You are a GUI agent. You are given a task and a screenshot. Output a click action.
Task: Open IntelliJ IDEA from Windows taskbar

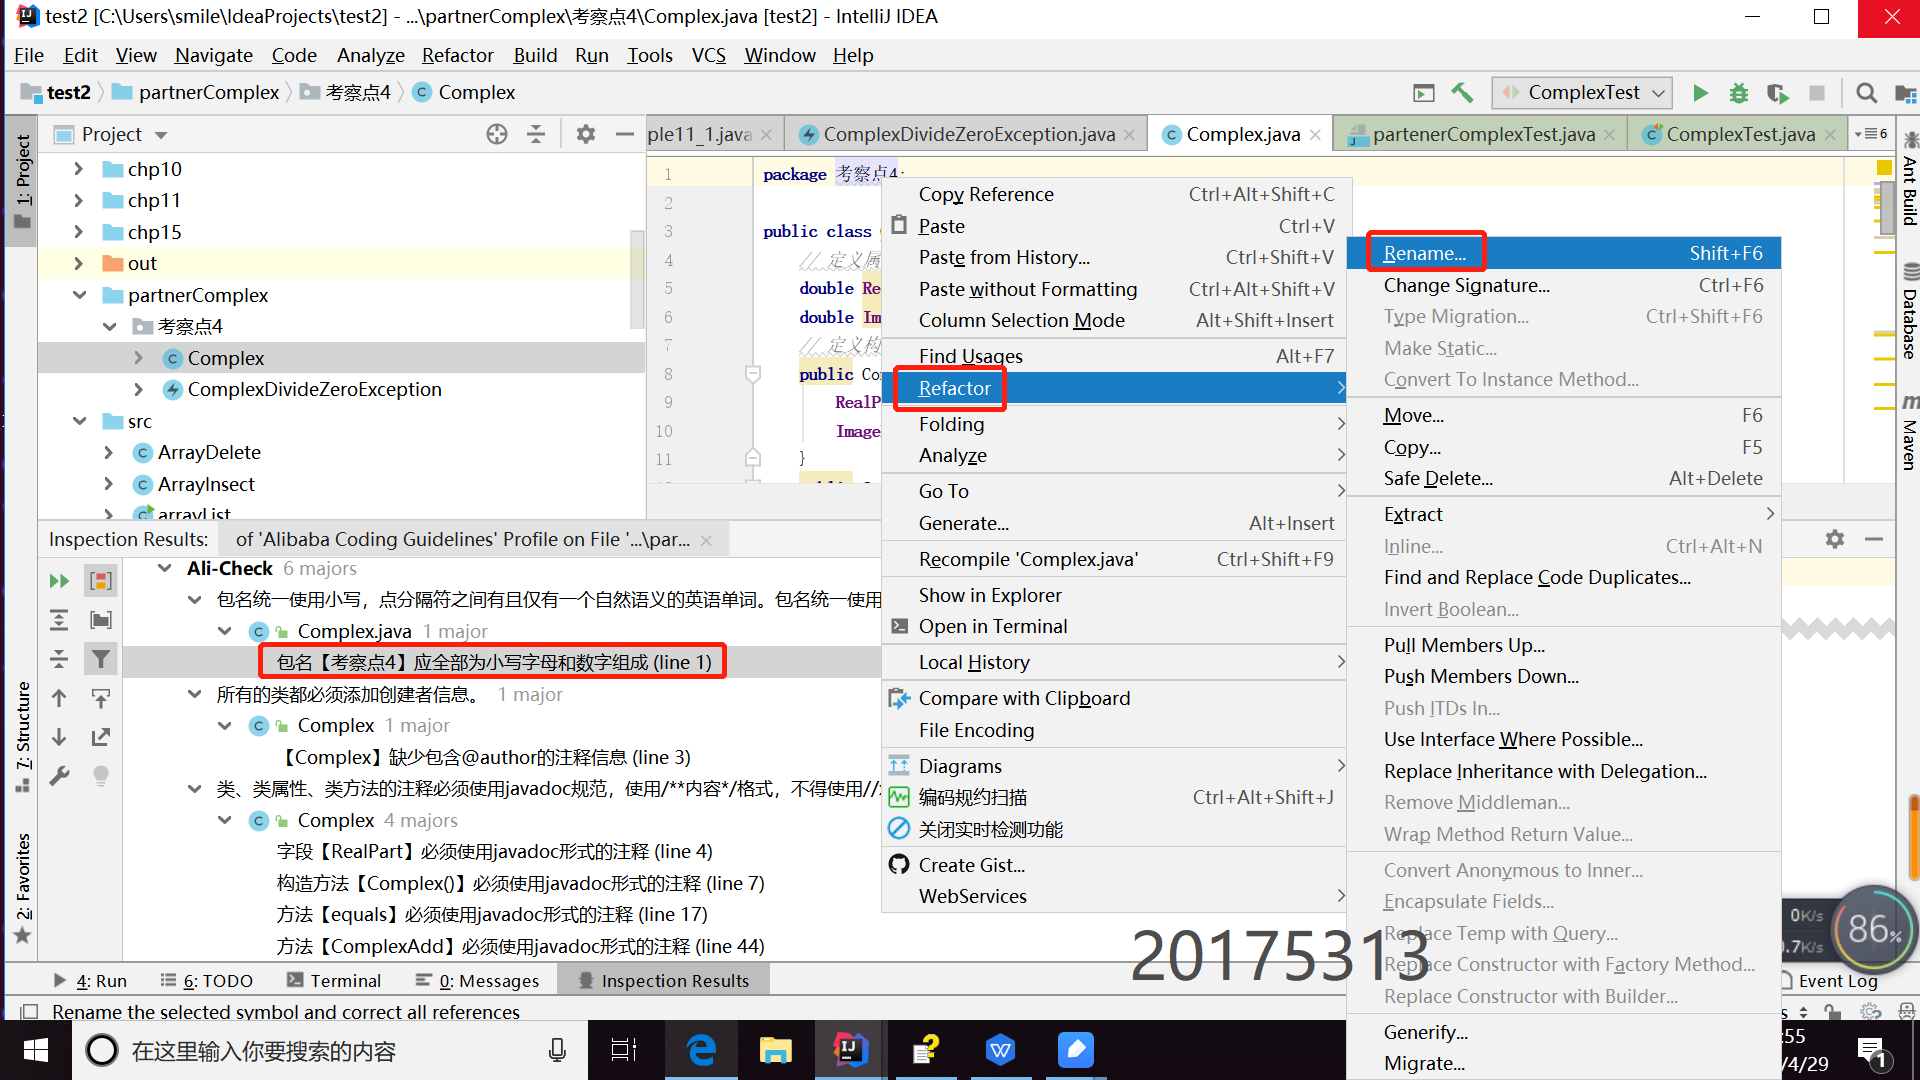tap(849, 1050)
